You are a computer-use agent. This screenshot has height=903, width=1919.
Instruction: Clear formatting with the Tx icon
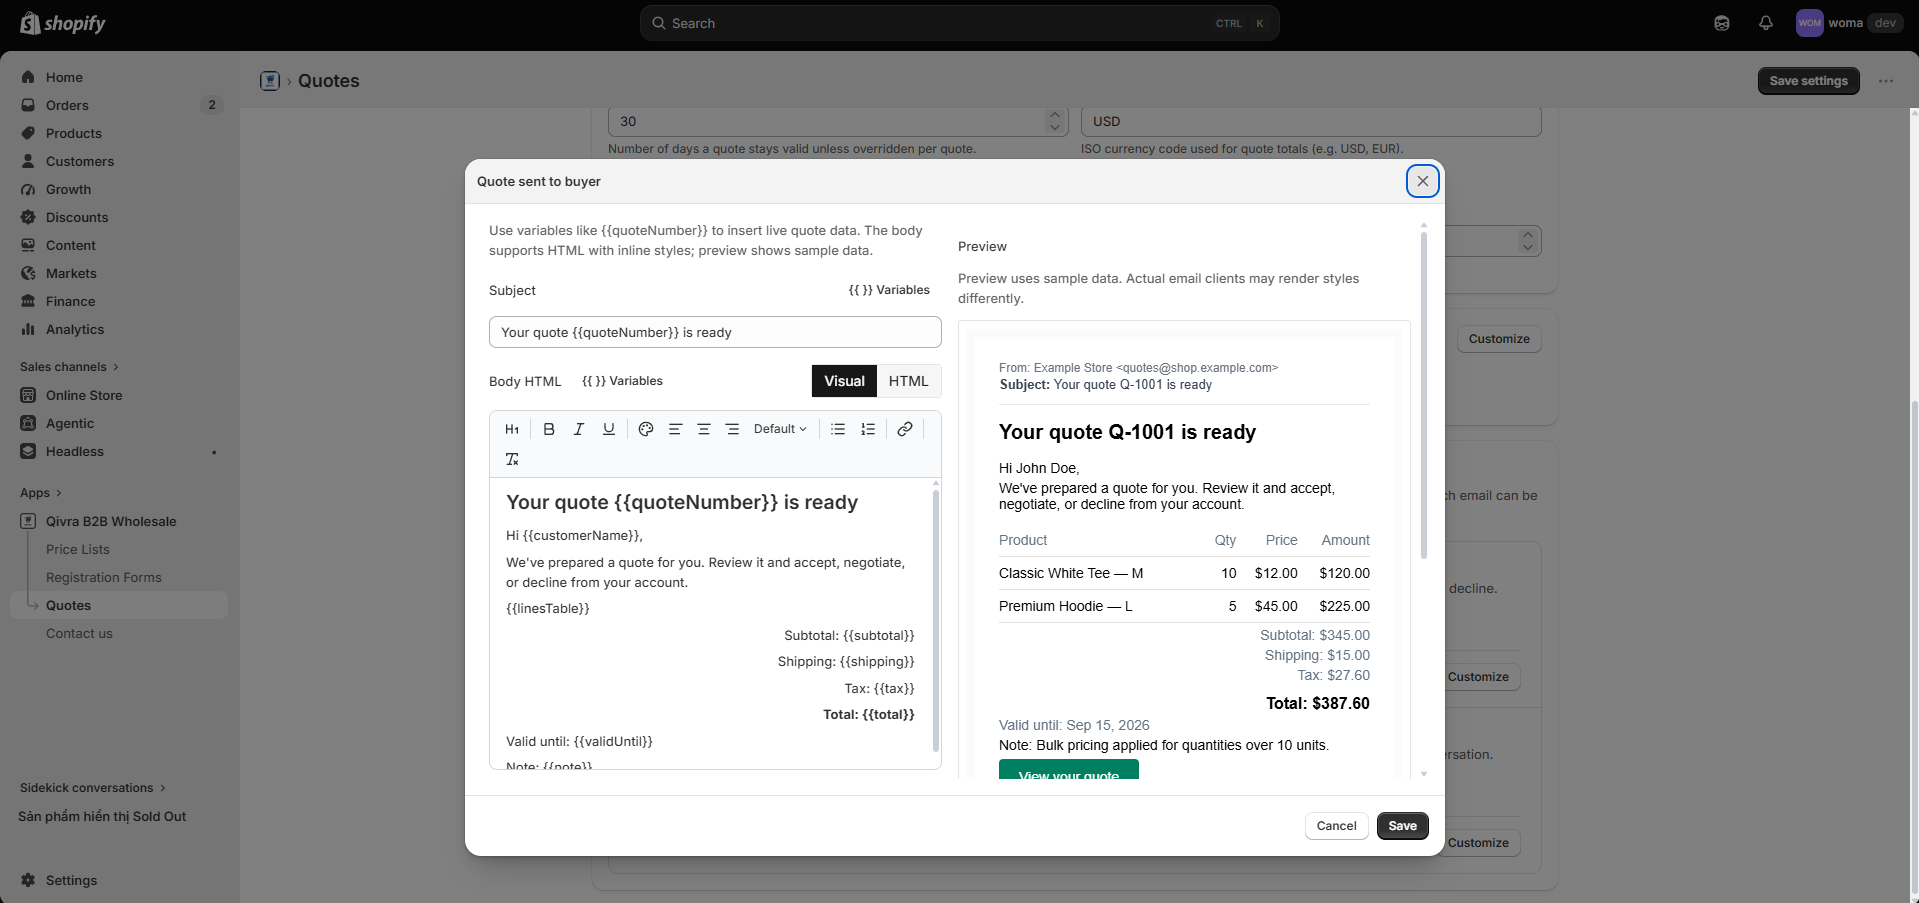pyautogui.click(x=512, y=459)
